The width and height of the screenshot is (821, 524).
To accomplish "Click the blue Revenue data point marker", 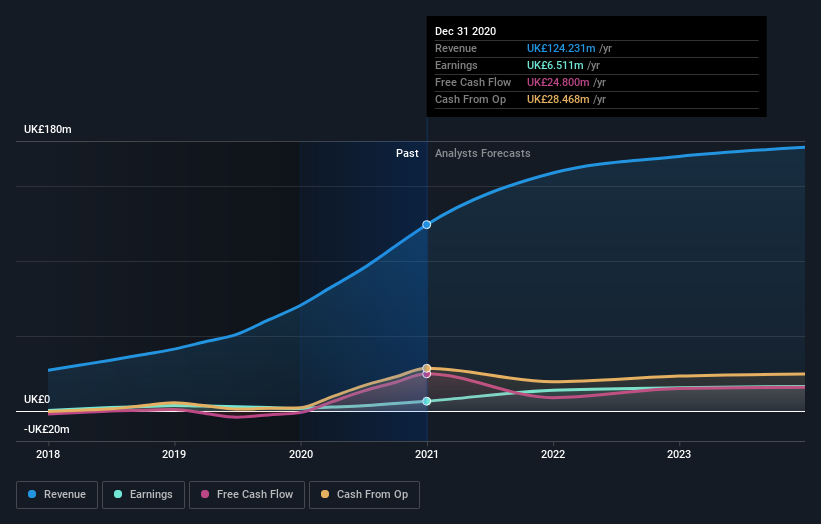I will tap(427, 225).
